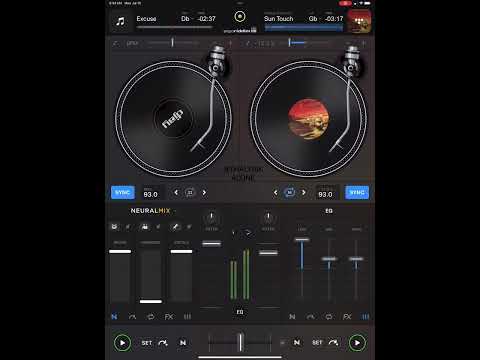
Task: Seek in the Sun Touch blue waveform overview
Action: [304, 28]
